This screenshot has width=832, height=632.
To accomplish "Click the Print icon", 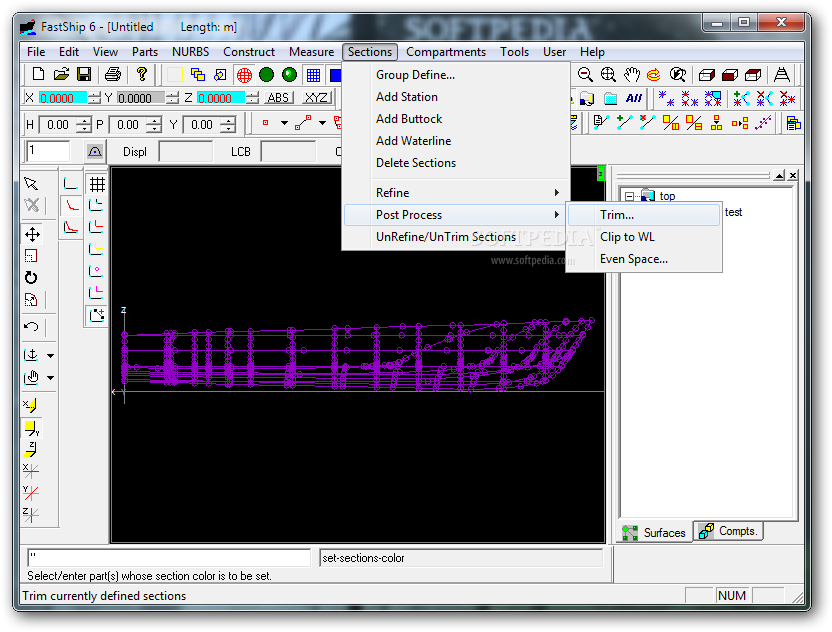I will [x=112, y=74].
